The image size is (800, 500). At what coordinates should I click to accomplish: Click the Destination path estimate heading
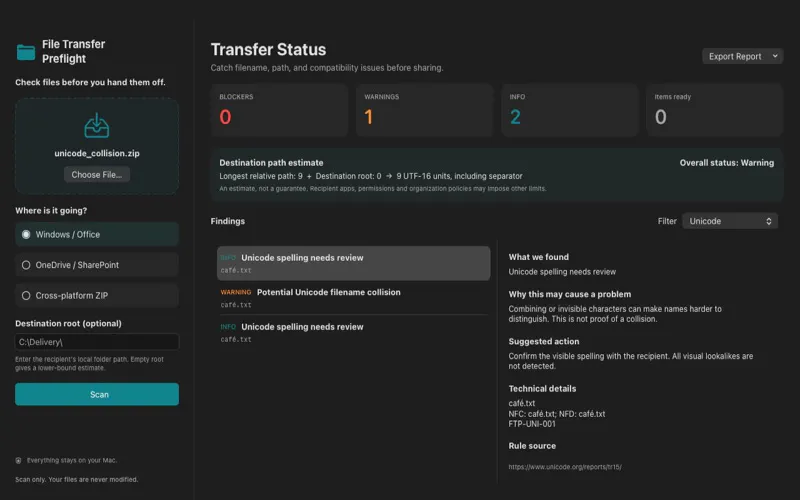click(x=271, y=163)
